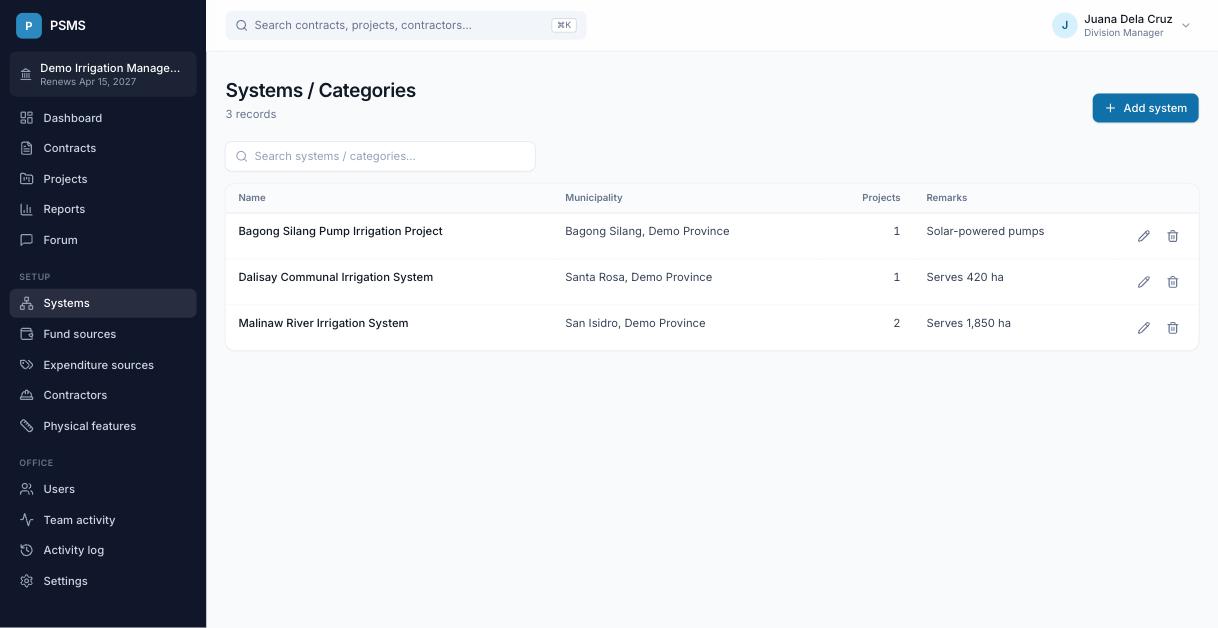The height and width of the screenshot is (628, 1218).
Task: Open the Forum menu item
Action: 103,240
